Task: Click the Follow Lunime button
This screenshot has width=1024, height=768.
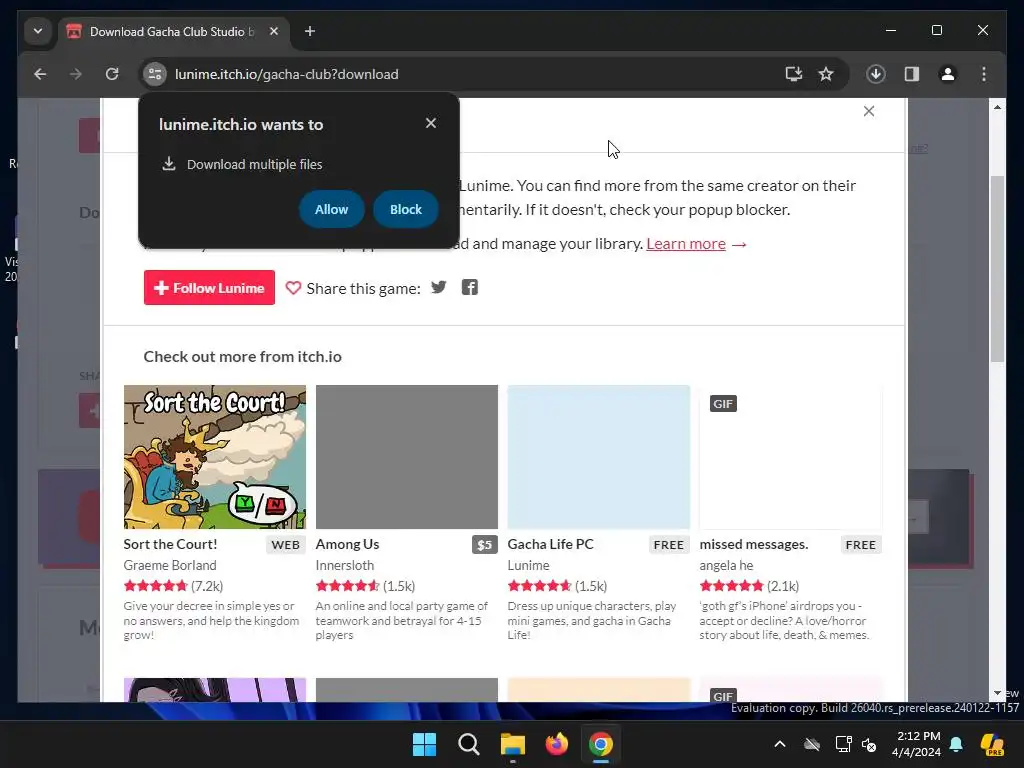Action: (x=209, y=287)
